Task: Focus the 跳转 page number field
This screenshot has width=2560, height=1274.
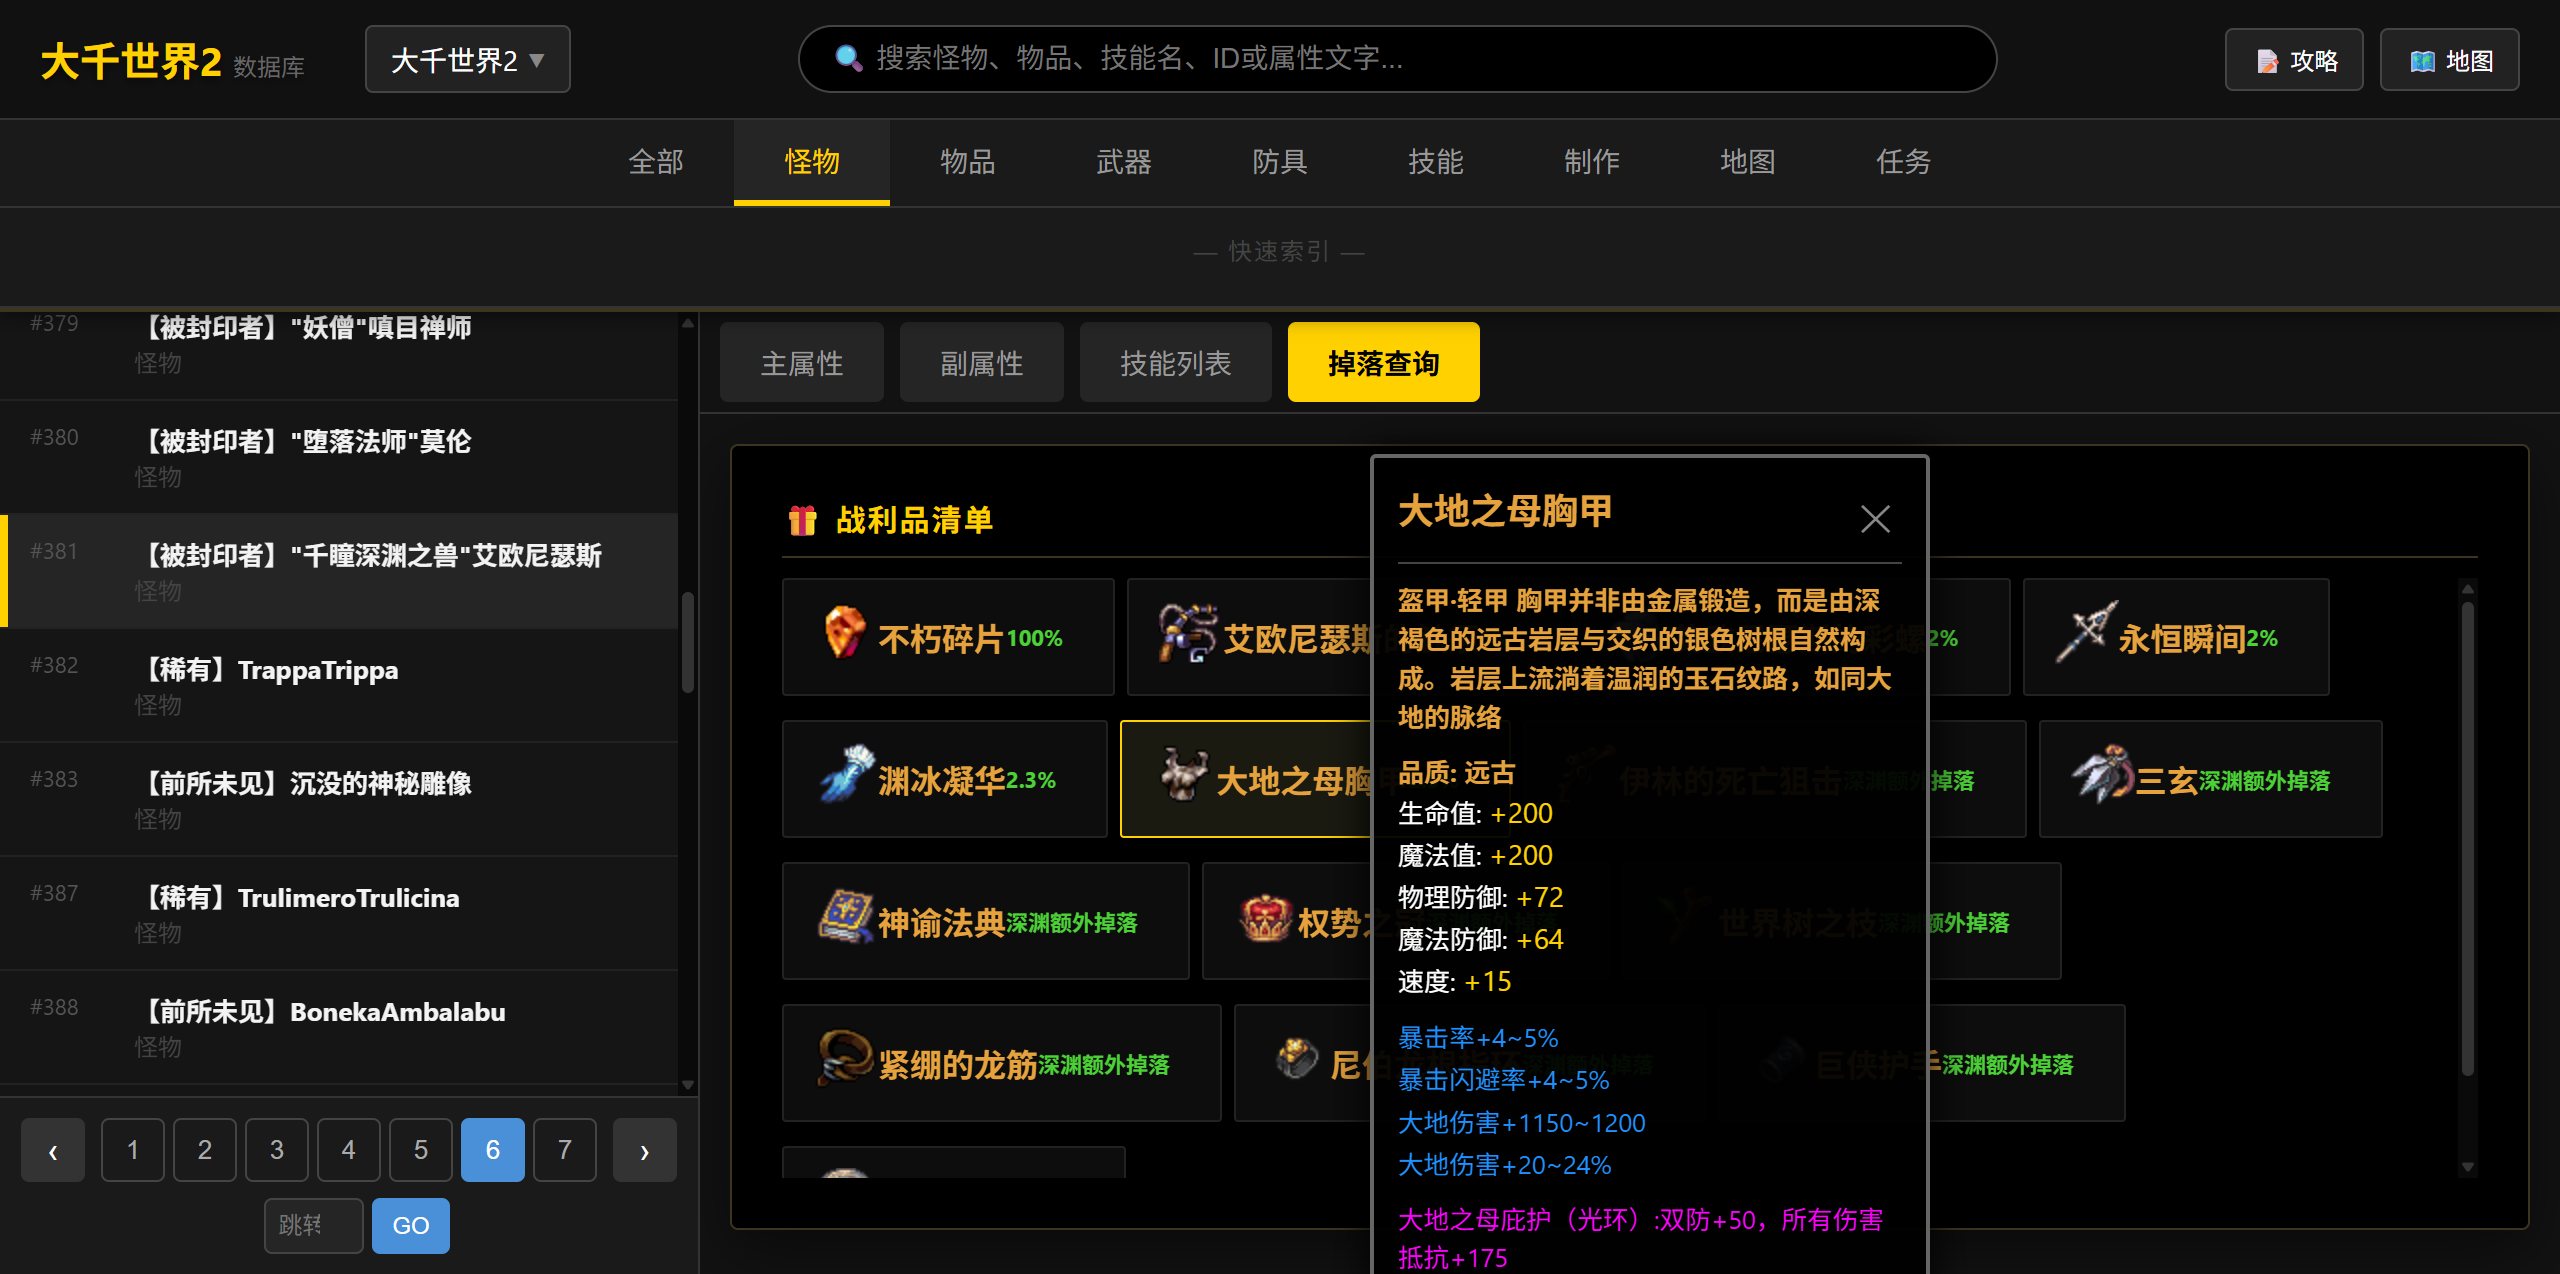Action: click(x=313, y=1225)
